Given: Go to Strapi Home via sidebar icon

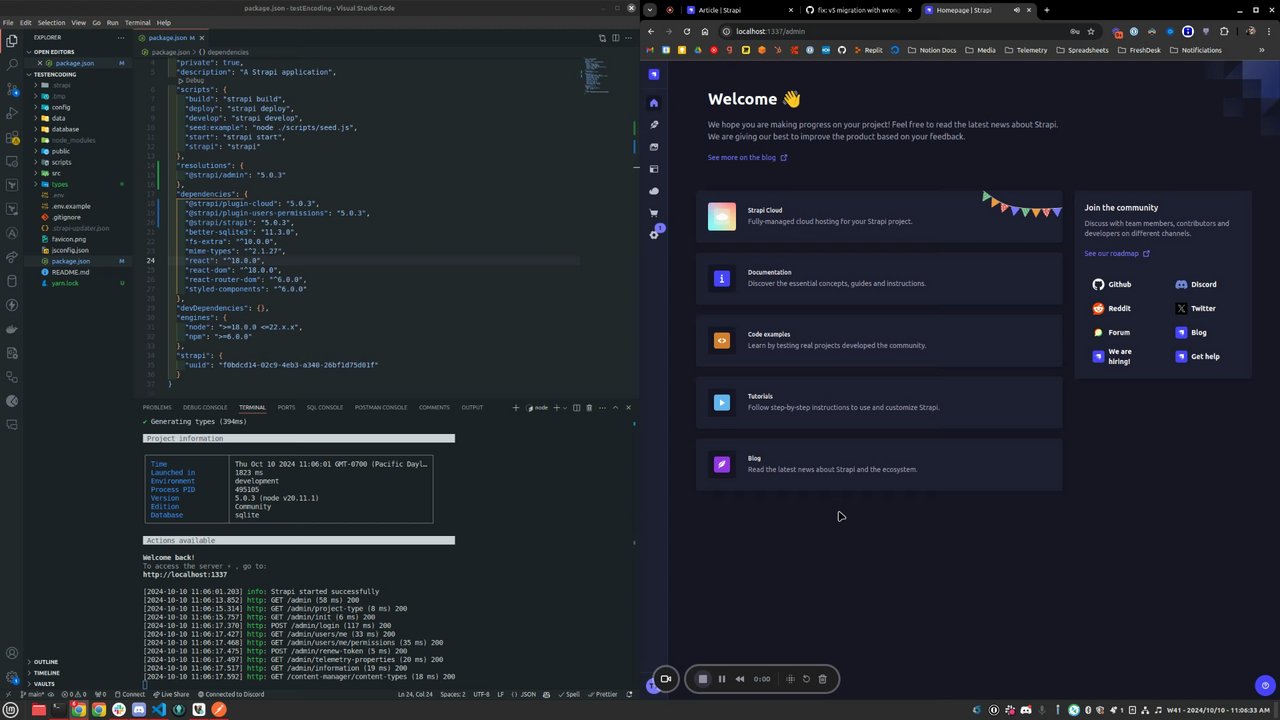Looking at the screenshot, I should [x=654, y=103].
